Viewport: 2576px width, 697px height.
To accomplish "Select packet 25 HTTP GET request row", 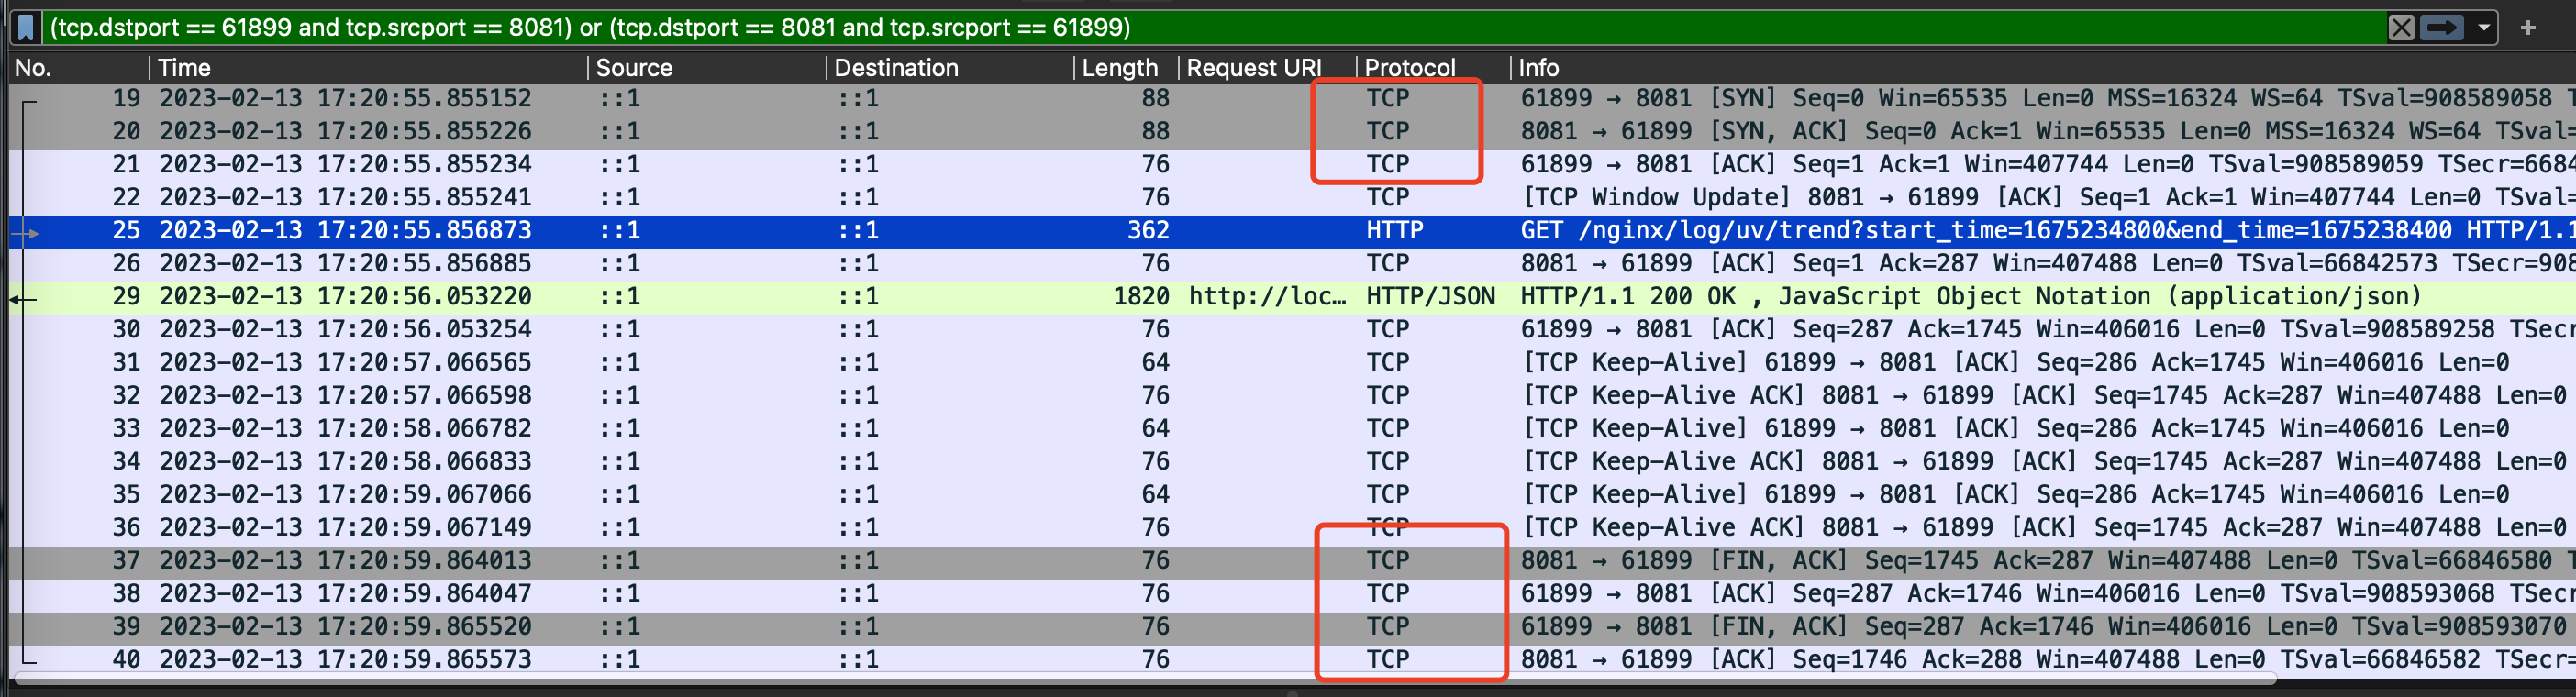I will click(x=1292, y=230).
